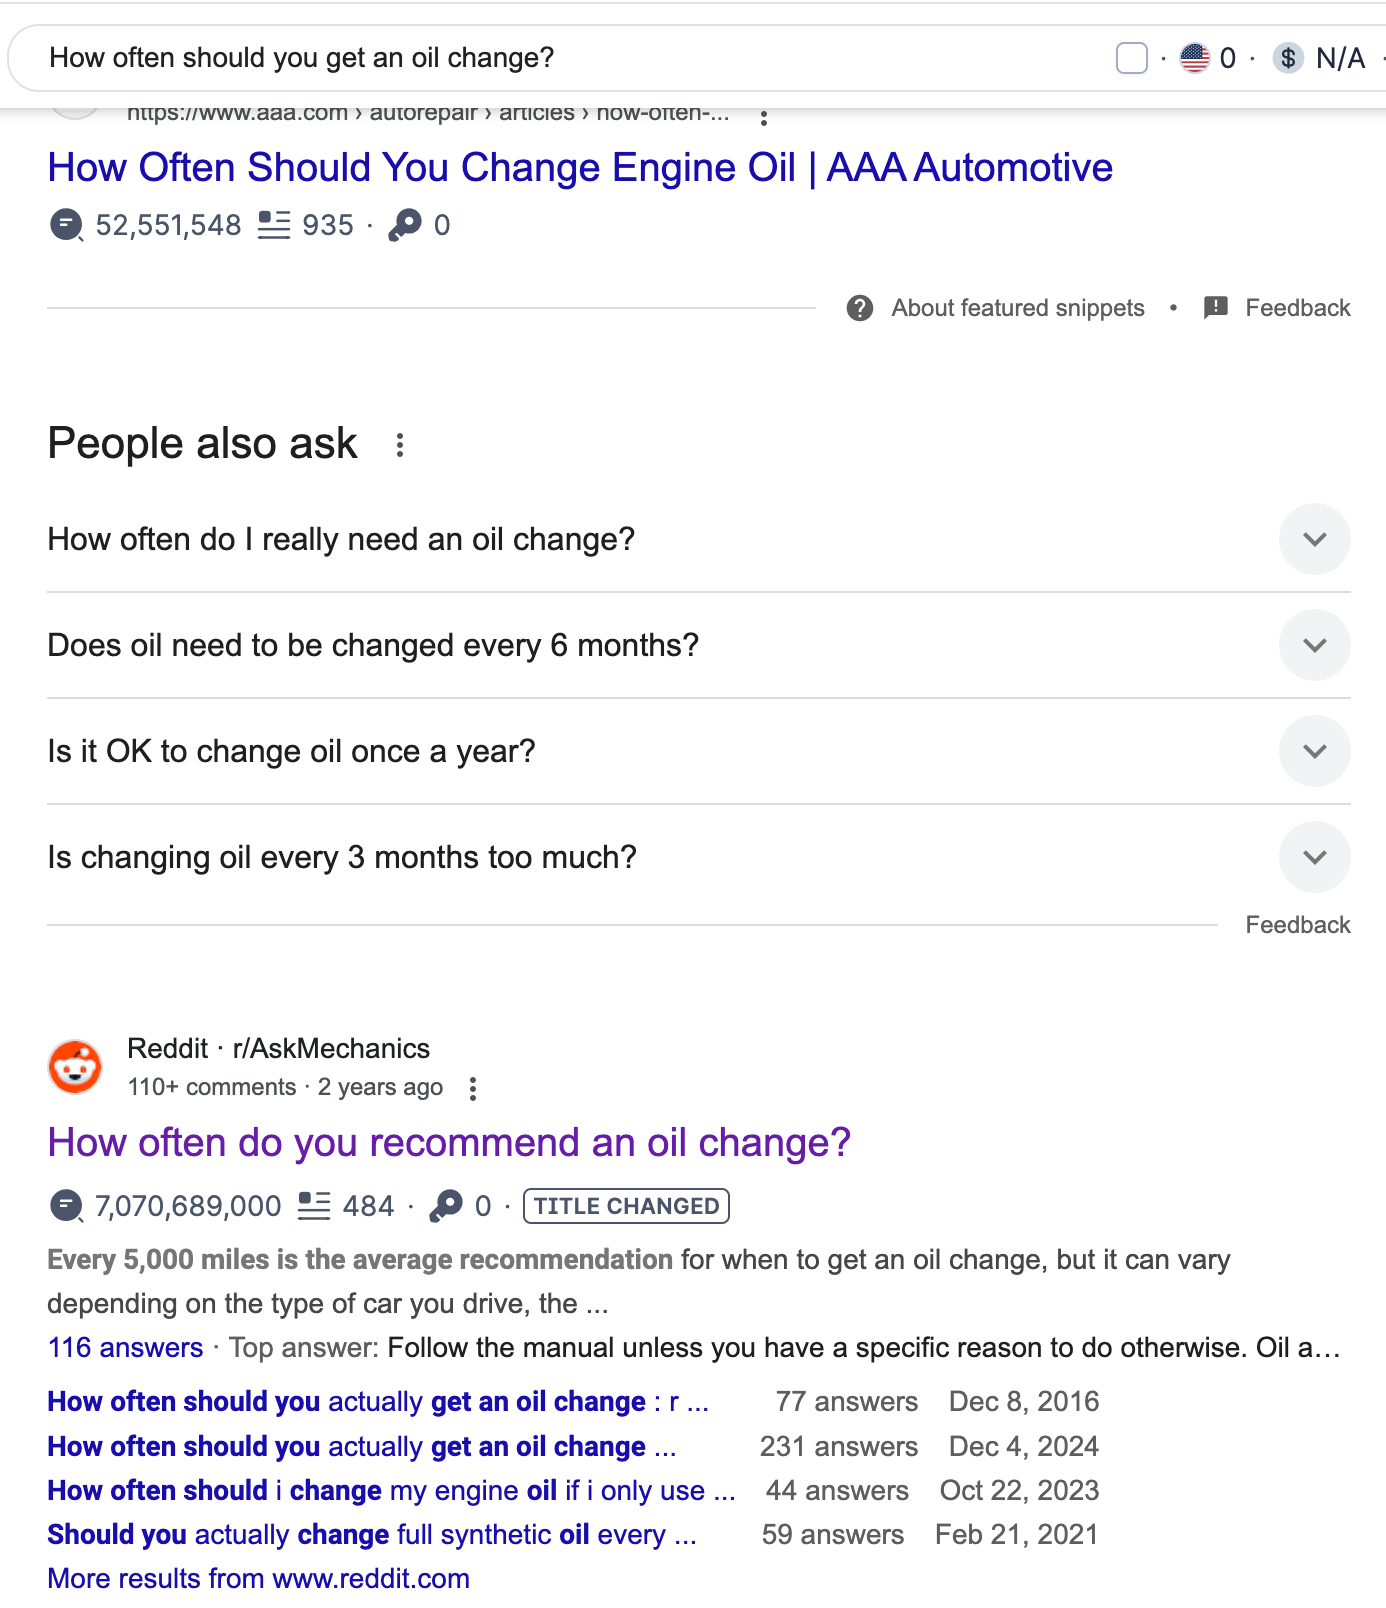1386x1608 pixels.
Task: Expand 'Is changing oil every 3 months too much?'
Action: point(1314,857)
